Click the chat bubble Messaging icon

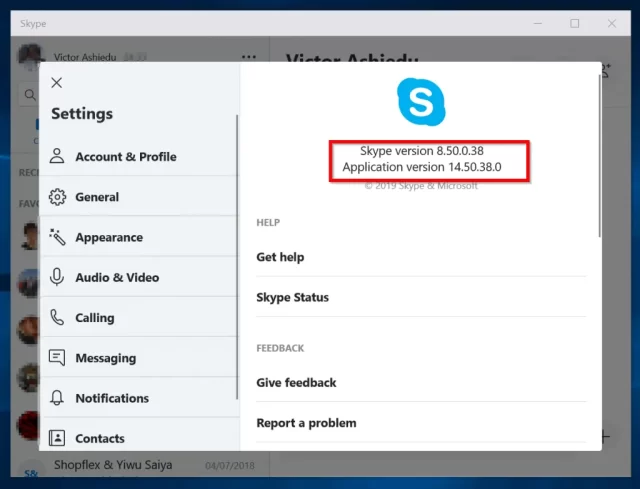click(57, 358)
